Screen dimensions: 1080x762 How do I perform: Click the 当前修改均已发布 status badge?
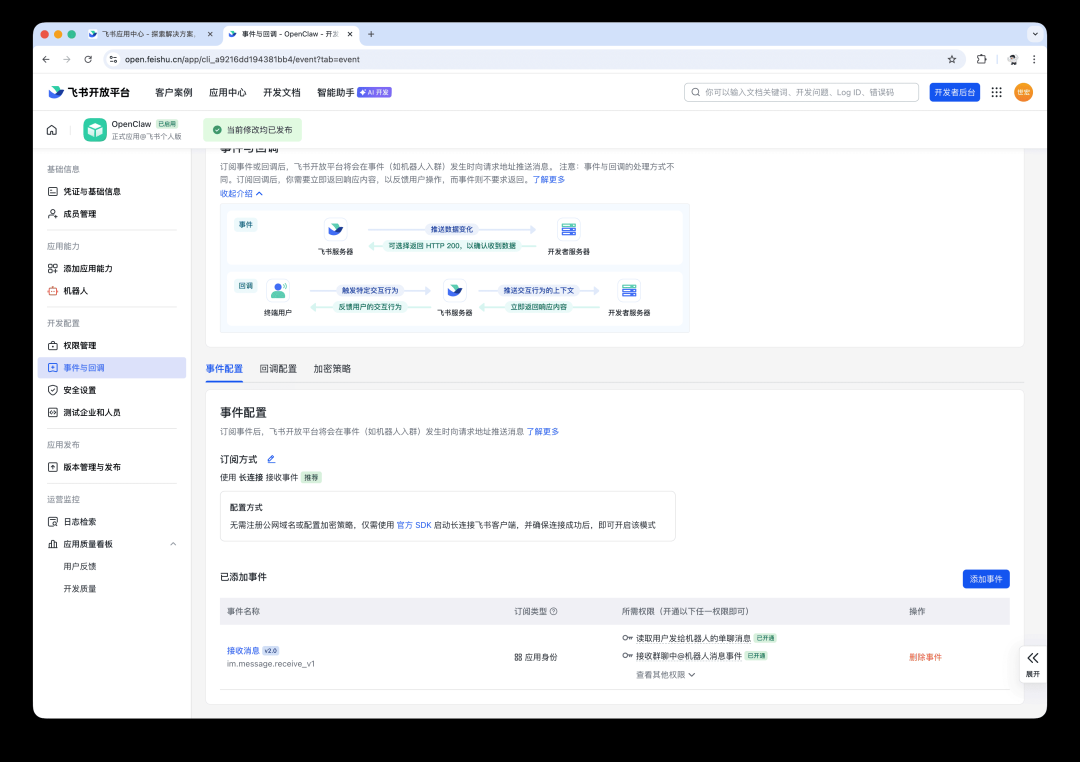[253, 130]
